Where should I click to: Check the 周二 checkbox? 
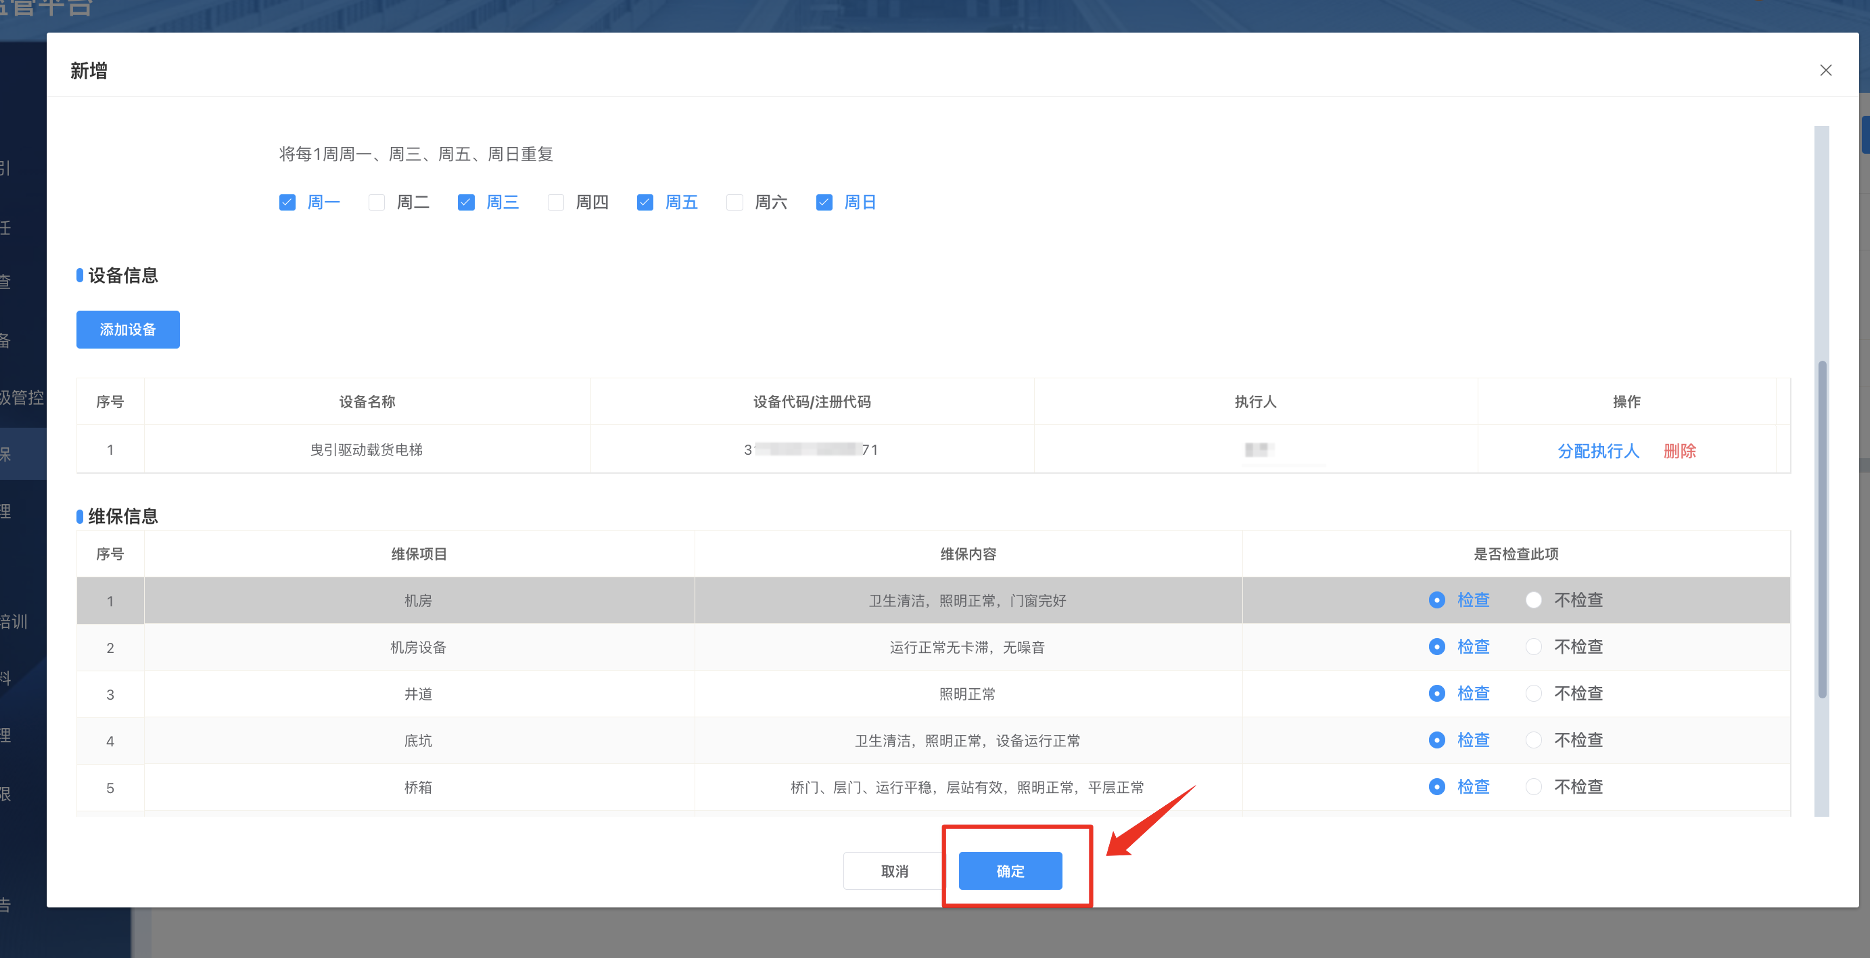point(377,202)
